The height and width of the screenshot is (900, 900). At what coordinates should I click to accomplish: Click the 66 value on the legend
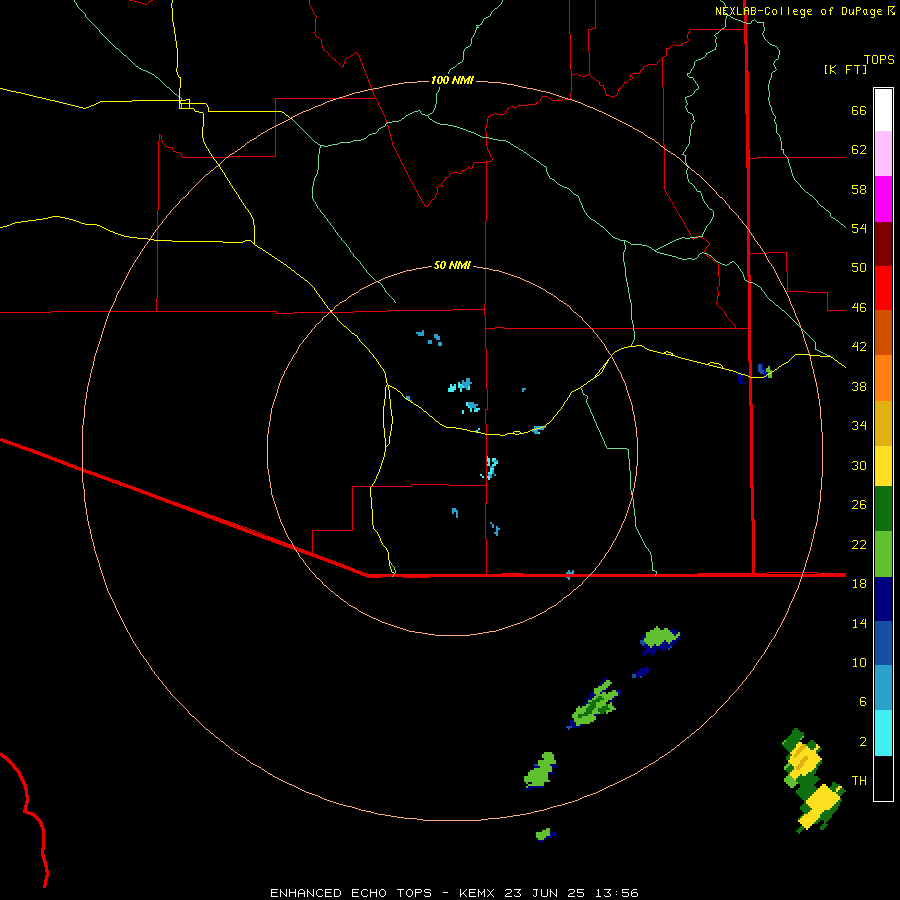pos(859,111)
